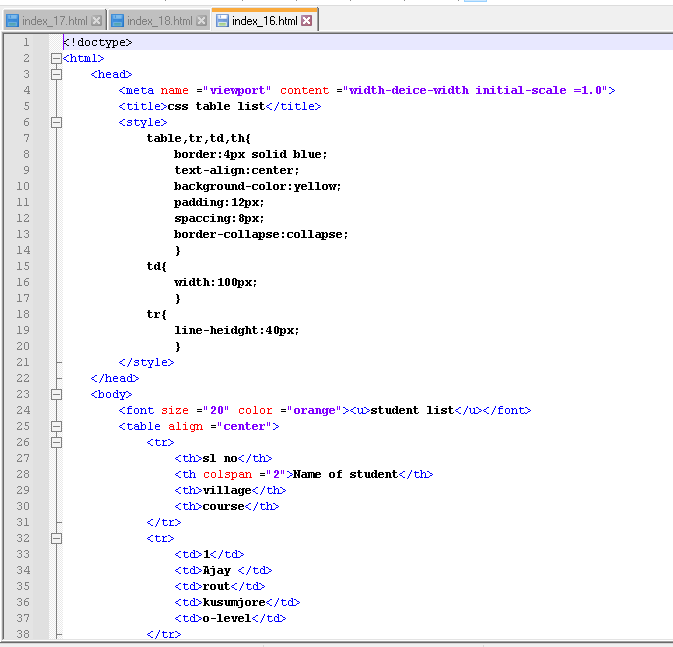Collapse the html tag fold on line 2

(56, 58)
